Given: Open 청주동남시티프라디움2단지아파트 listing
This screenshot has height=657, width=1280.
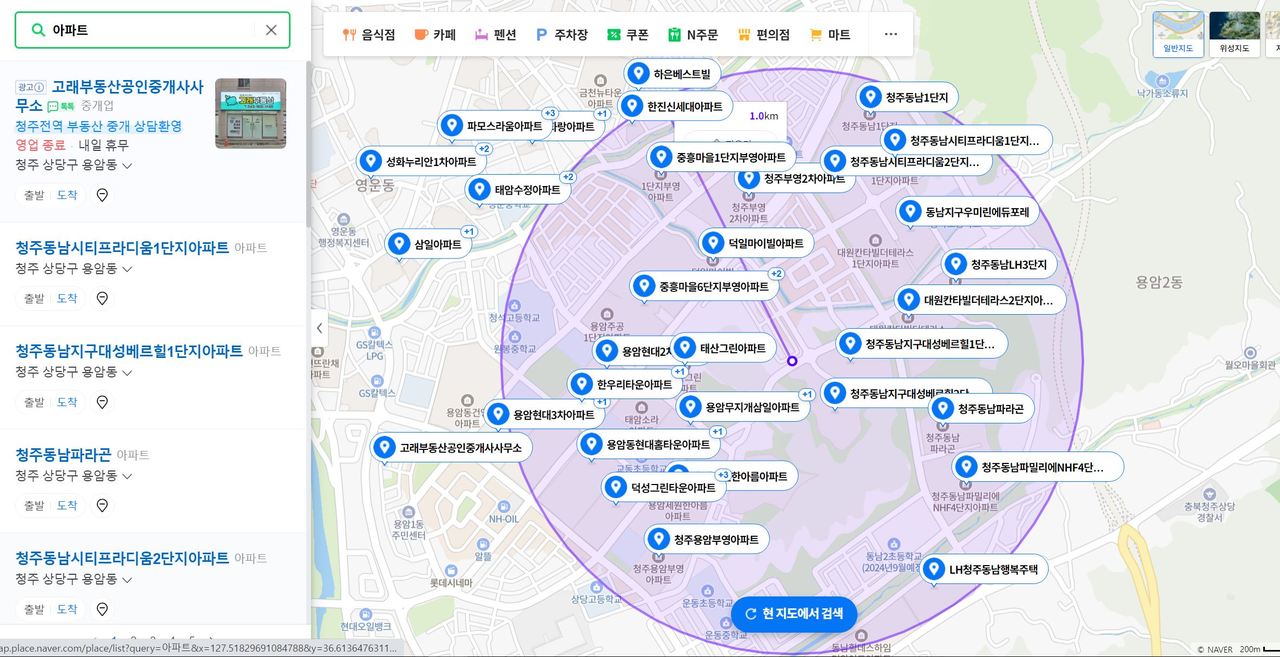Looking at the screenshot, I should (122, 558).
